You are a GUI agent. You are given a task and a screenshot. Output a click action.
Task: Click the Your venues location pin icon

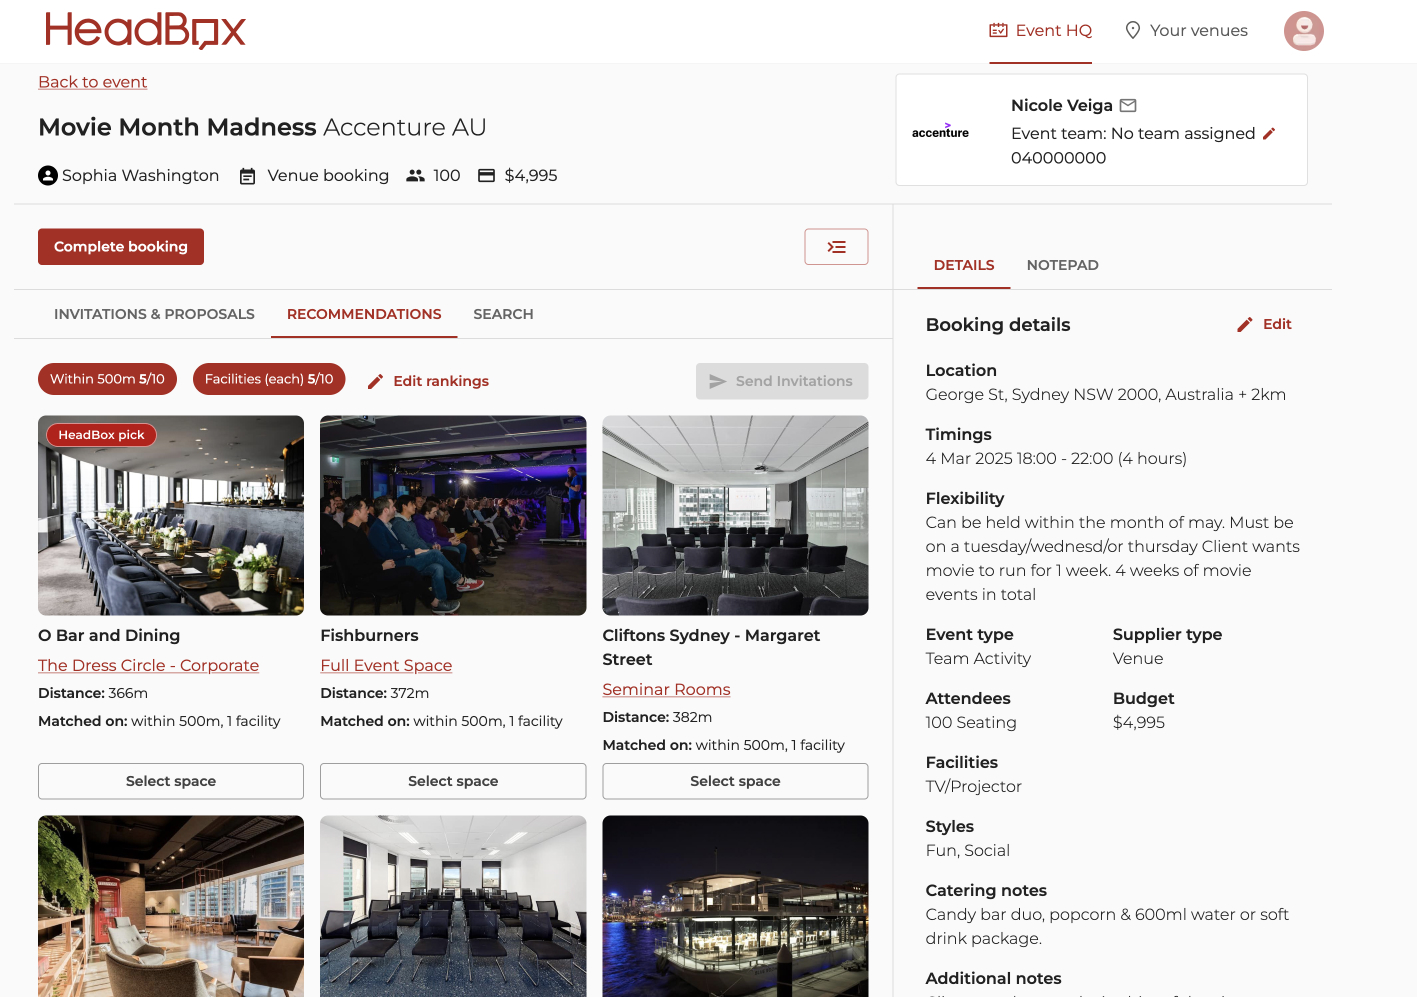1133,30
